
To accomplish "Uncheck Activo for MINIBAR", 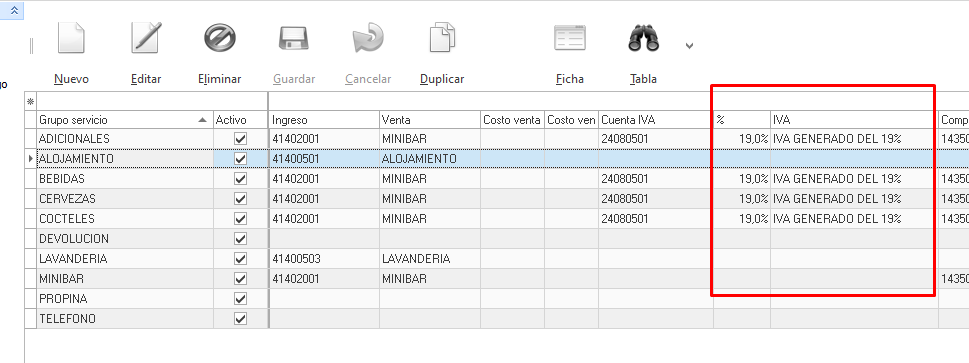I will click(240, 279).
